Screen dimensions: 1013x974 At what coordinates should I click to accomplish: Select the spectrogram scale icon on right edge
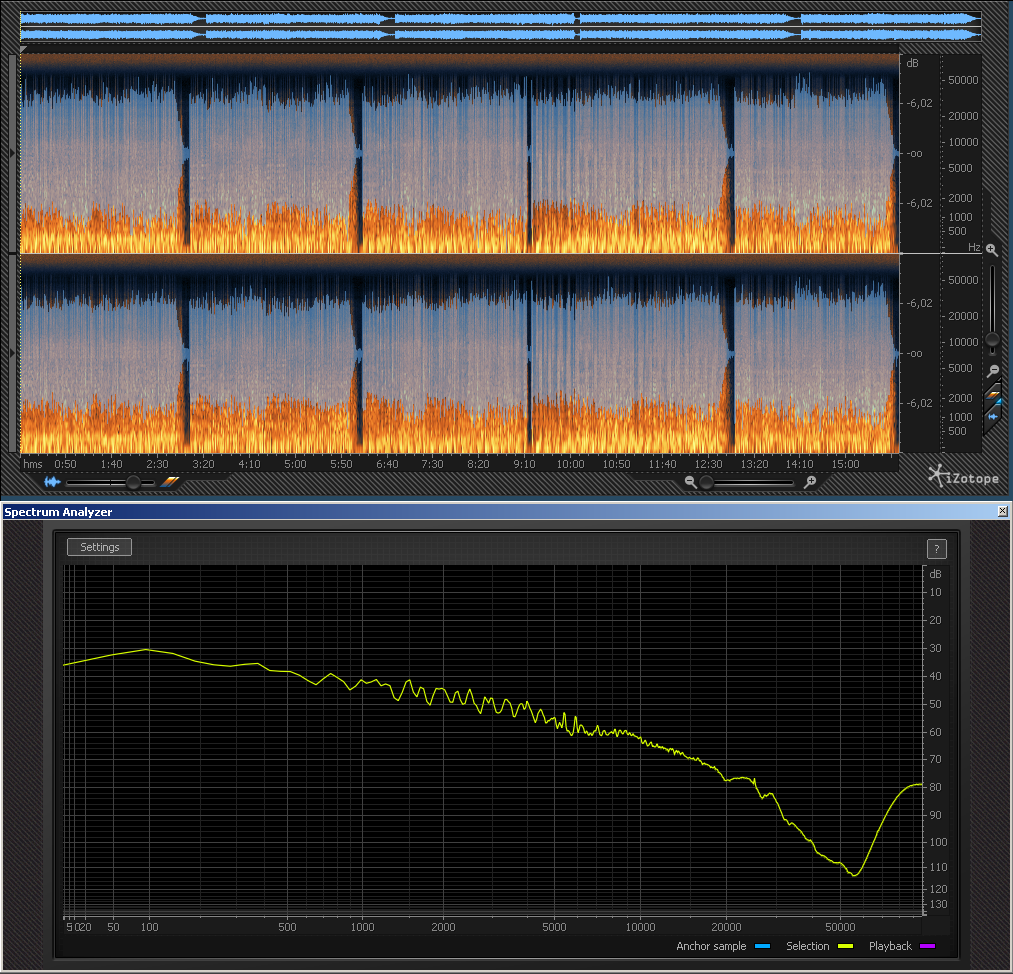click(x=993, y=397)
